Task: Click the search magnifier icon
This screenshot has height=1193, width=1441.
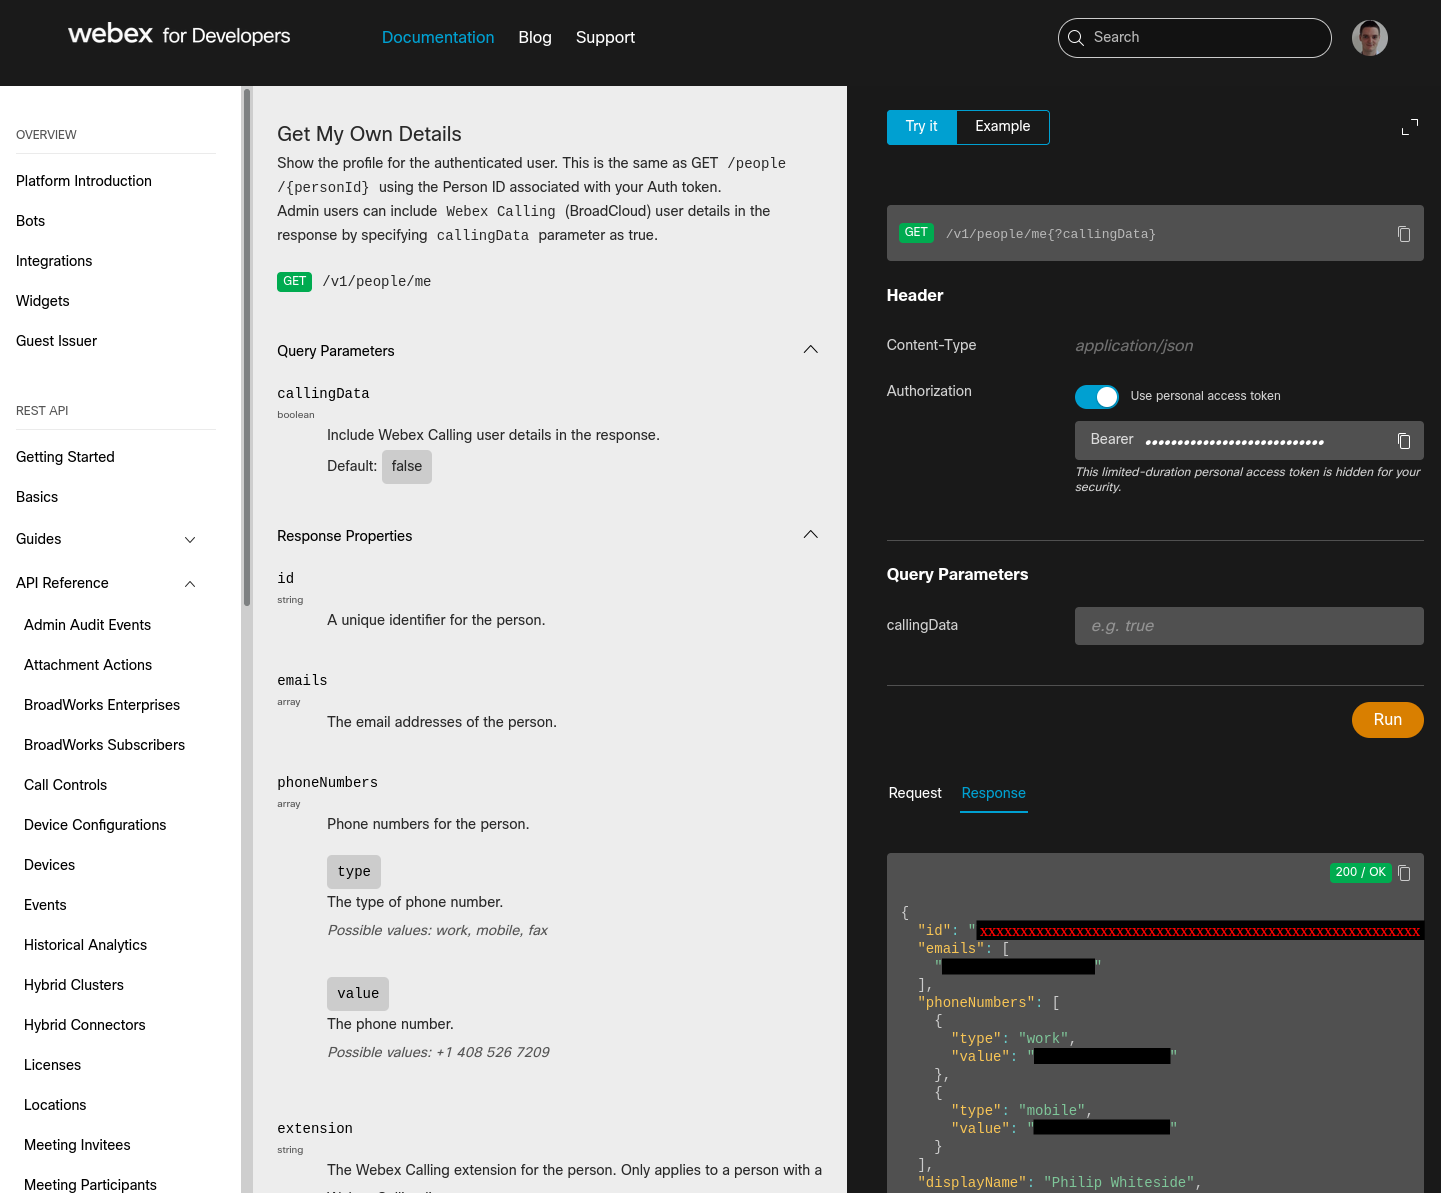Action: pos(1076,38)
